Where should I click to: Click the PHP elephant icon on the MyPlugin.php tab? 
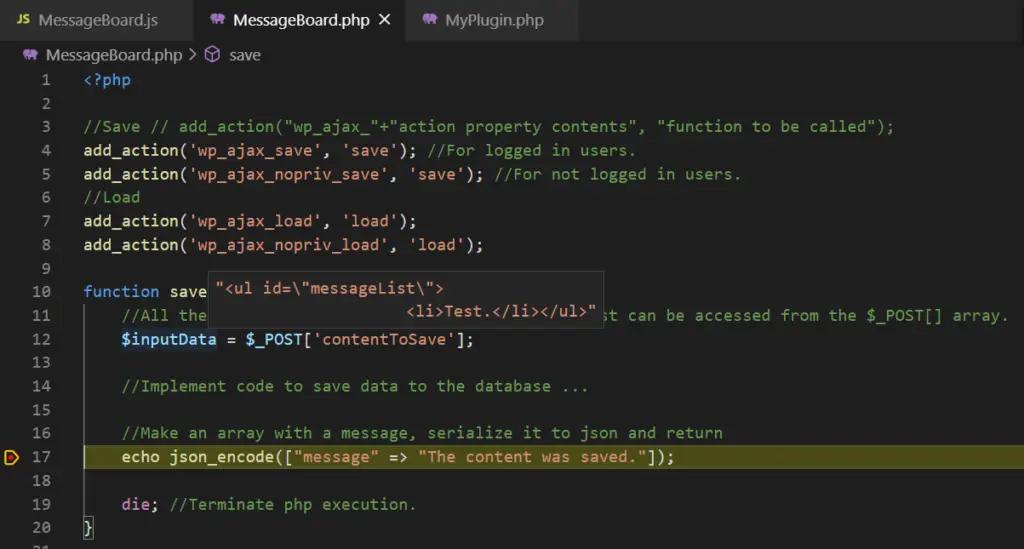tap(430, 20)
